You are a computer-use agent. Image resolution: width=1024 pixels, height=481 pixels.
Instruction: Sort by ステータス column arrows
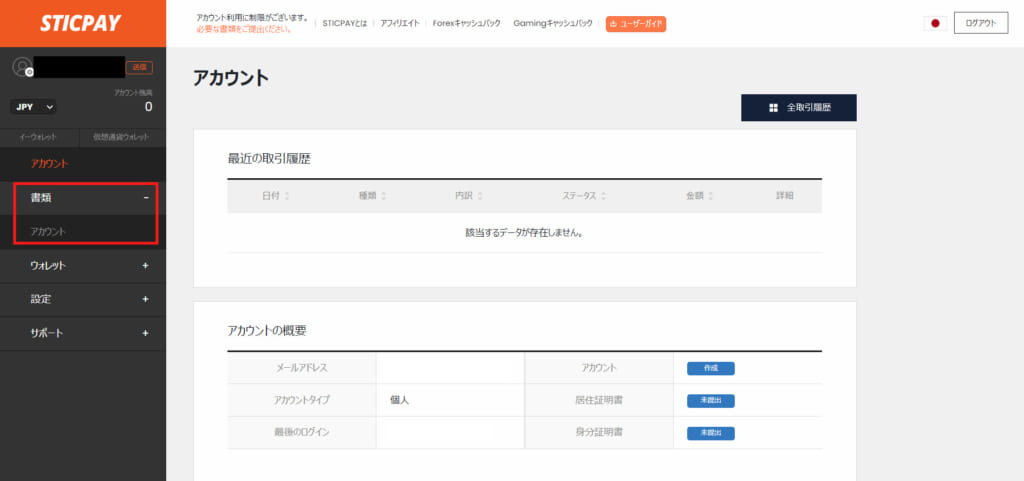603,196
